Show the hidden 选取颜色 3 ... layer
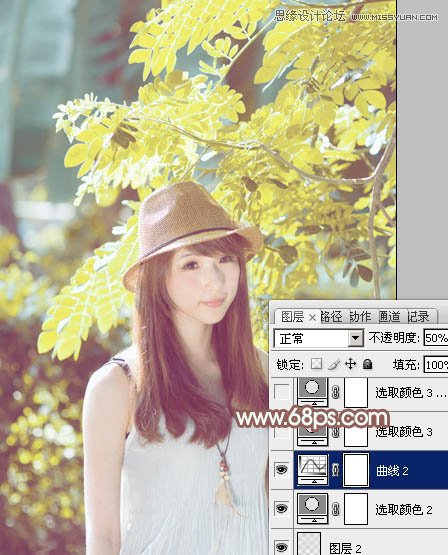448x555 pixels. [282, 392]
